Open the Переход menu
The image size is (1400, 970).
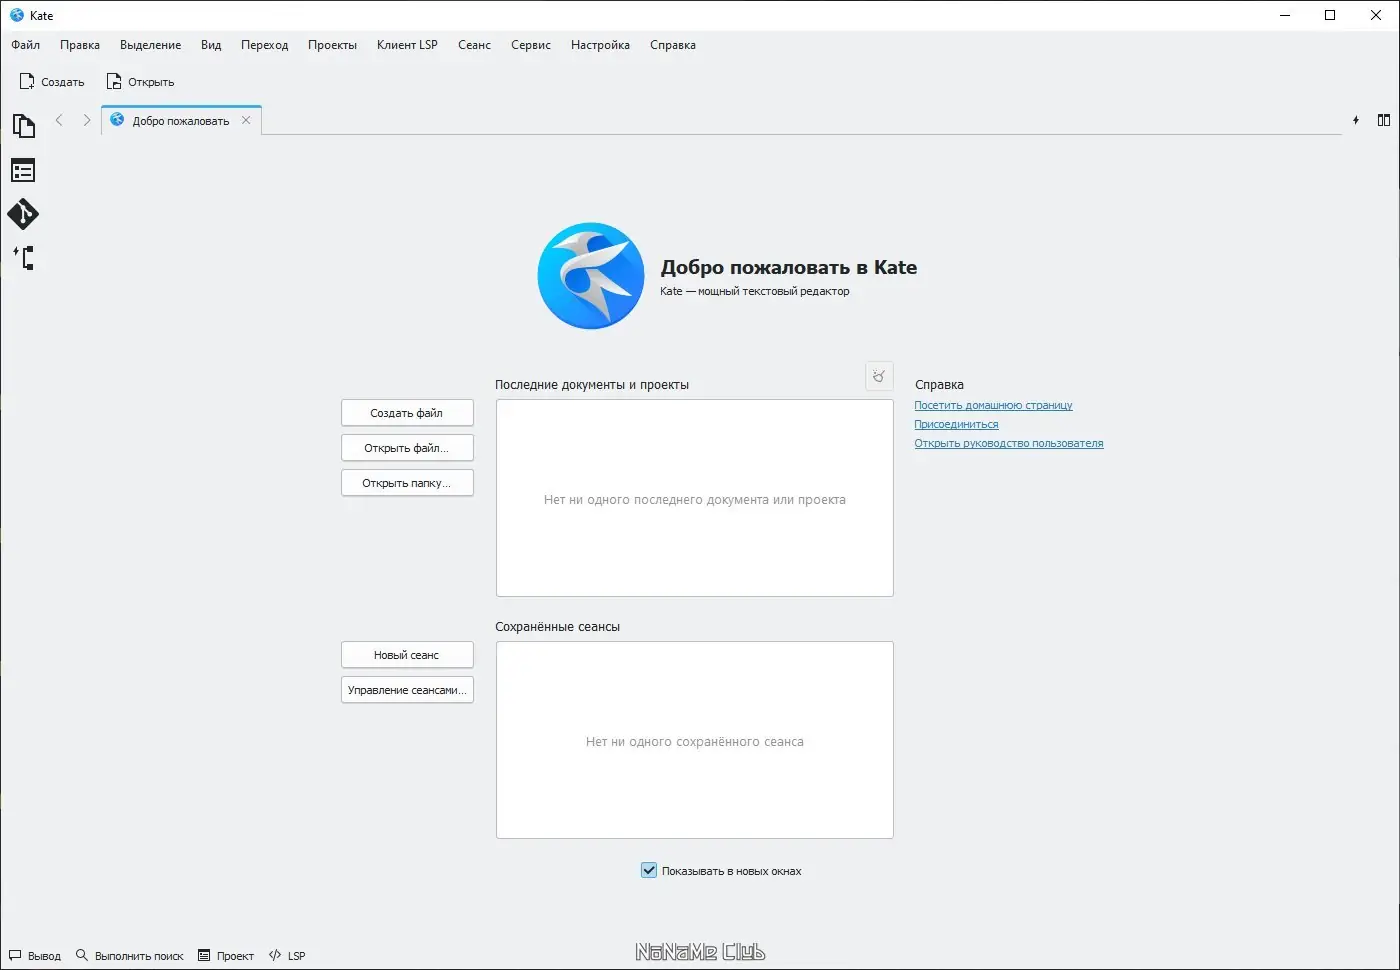point(265,45)
